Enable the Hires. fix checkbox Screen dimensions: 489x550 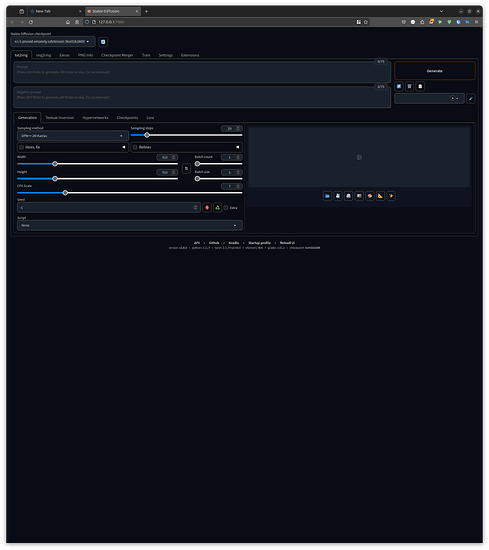[x=22, y=147]
